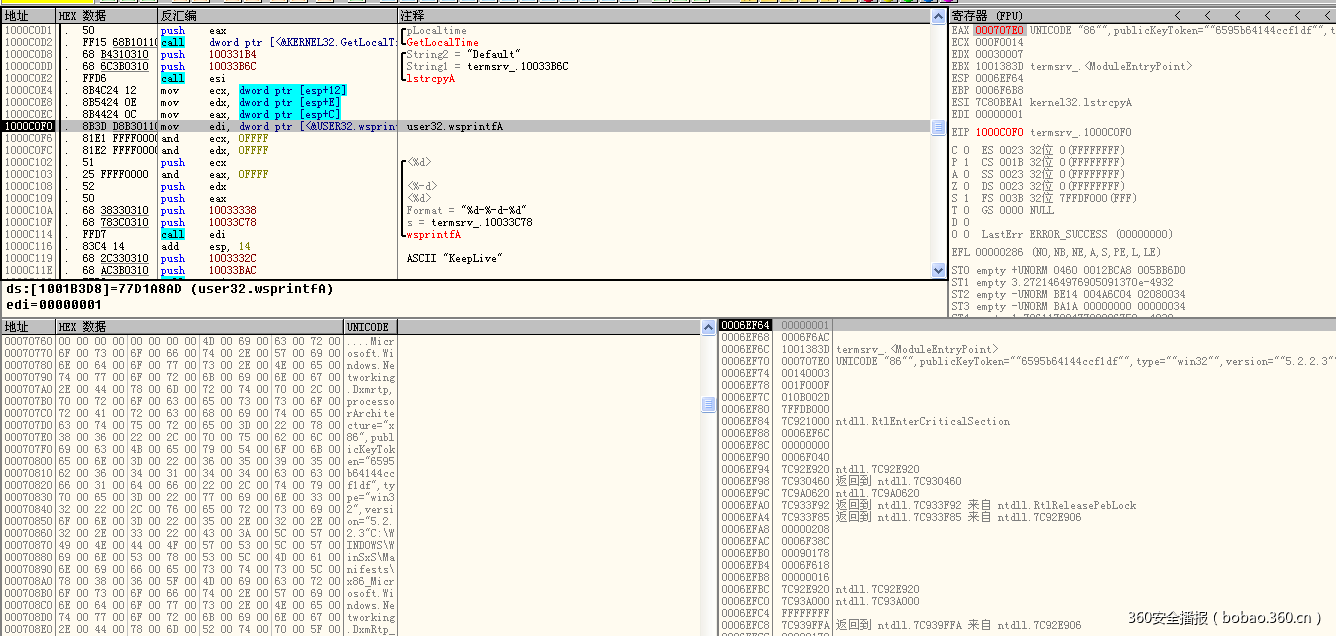Screen dimensions: 1336x636
Task: Click the dump pane vertical scrollbar thumb
Action: click(708, 404)
